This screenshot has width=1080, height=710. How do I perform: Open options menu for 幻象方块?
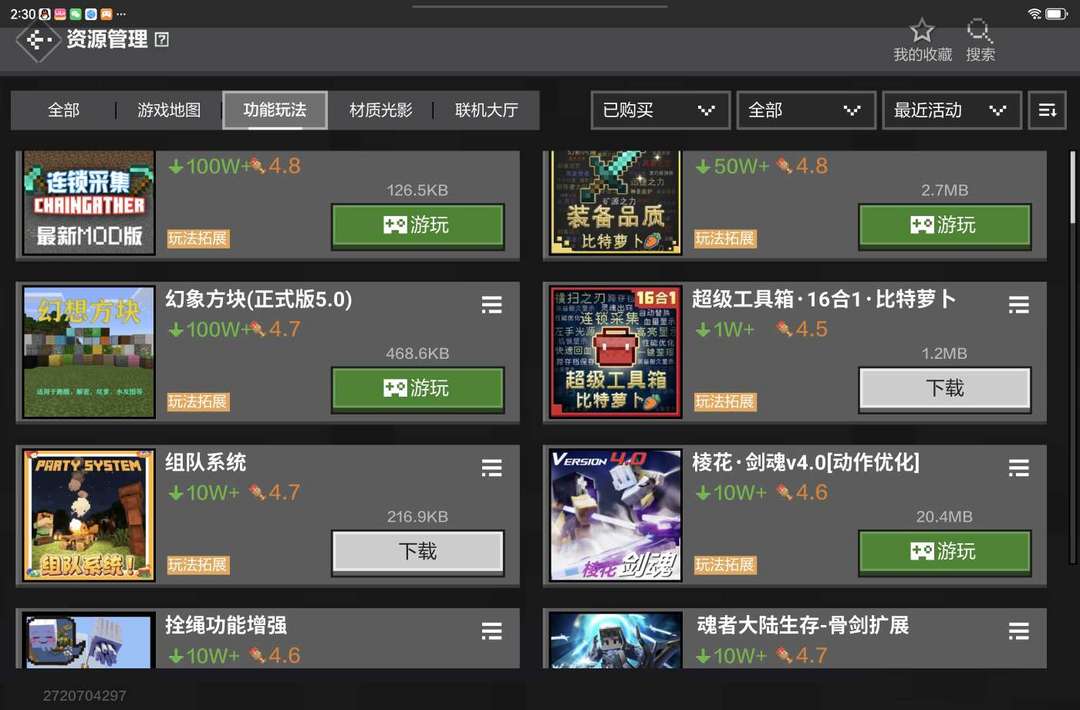(x=492, y=304)
